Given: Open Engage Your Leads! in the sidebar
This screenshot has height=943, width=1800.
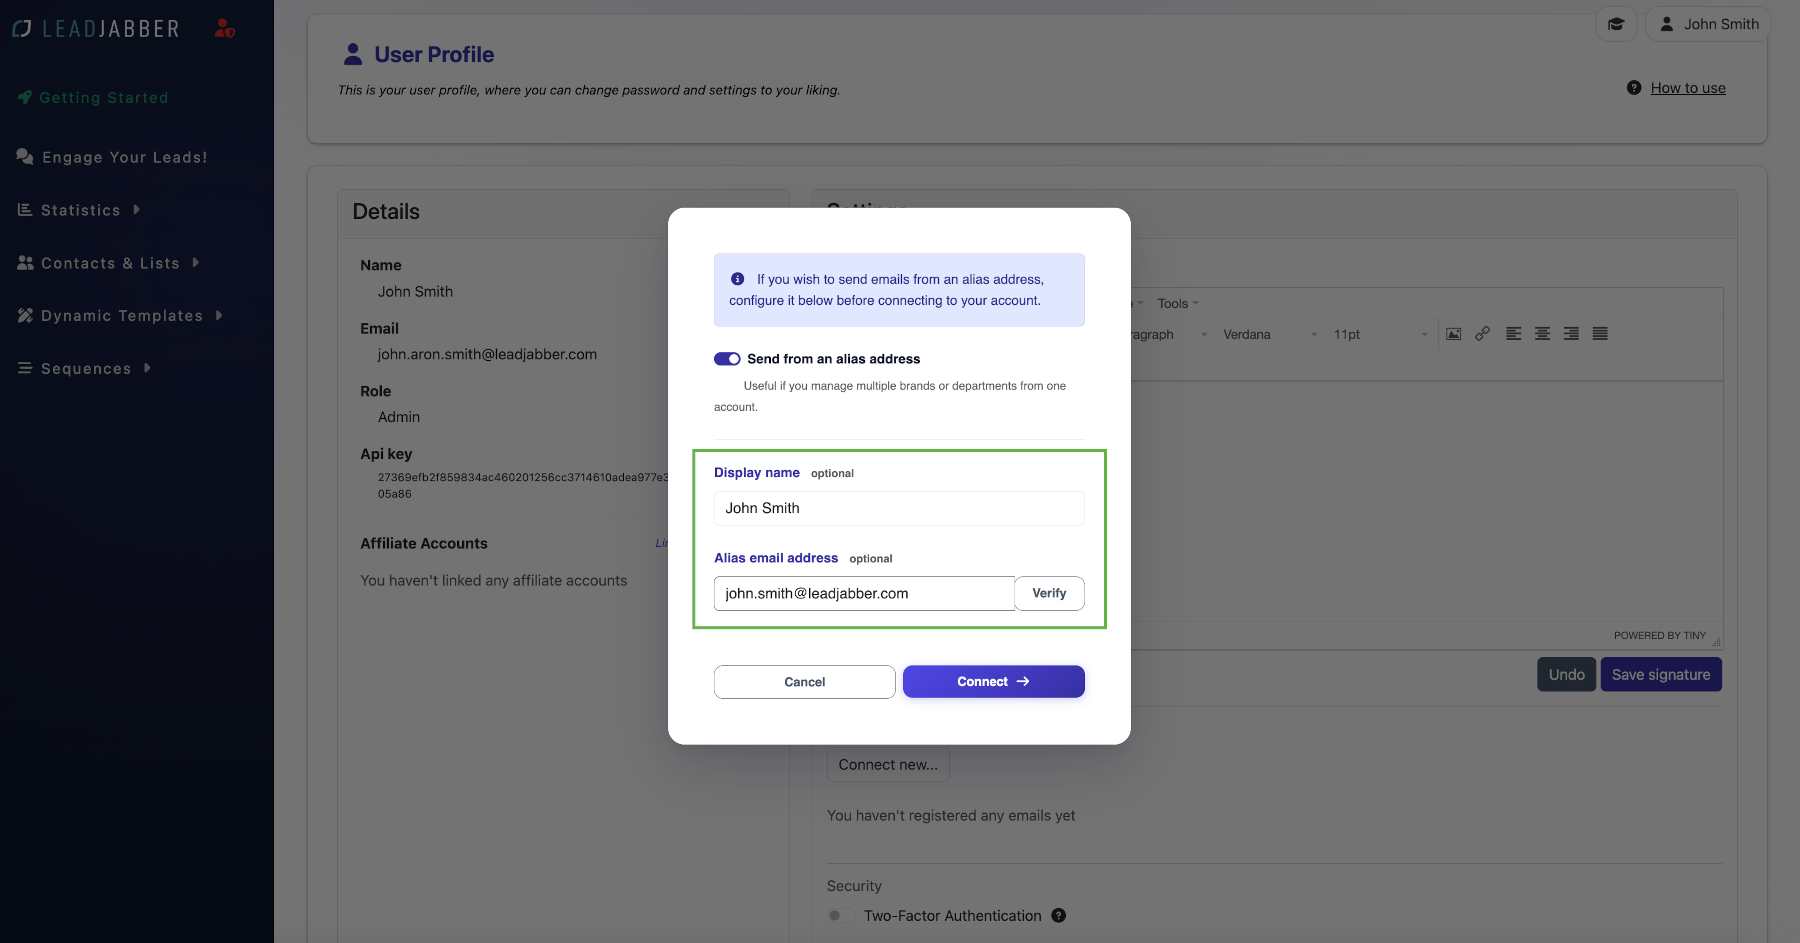Looking at the screenshot, I should tap(112, 157).
